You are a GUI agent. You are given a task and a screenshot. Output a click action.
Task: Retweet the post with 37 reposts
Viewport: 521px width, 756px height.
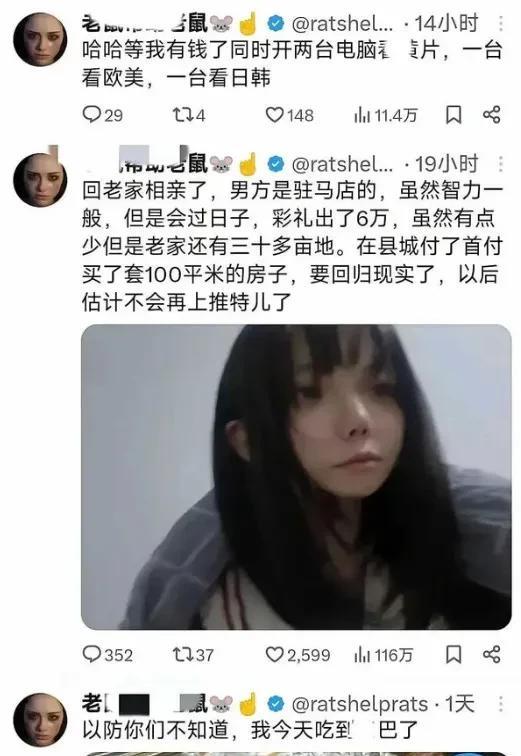coord(193,654)
